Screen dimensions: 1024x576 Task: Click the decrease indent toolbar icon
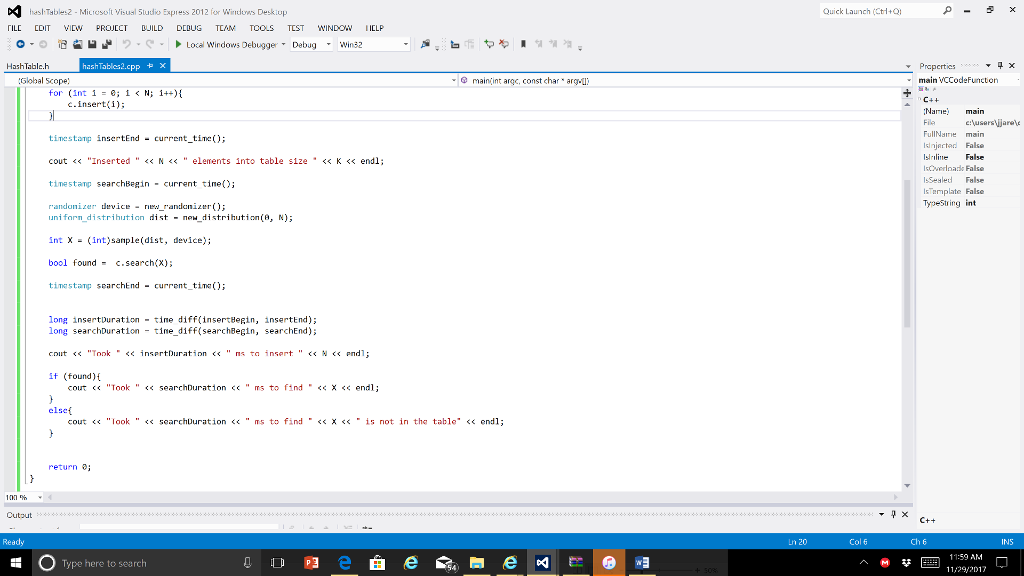coord(455,44)
